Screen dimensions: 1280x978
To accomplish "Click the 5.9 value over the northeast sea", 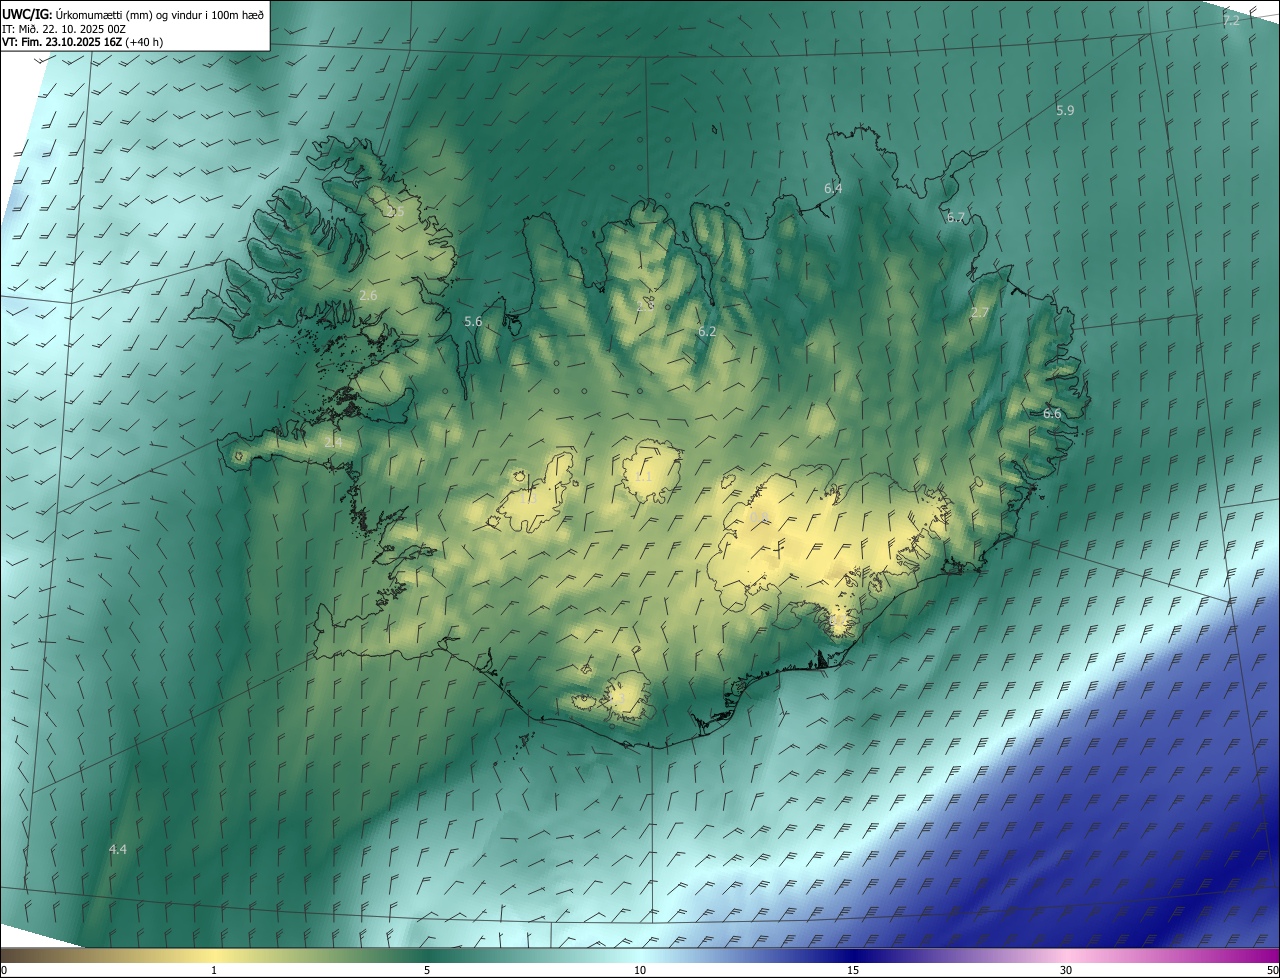I will coord(1065,110).
